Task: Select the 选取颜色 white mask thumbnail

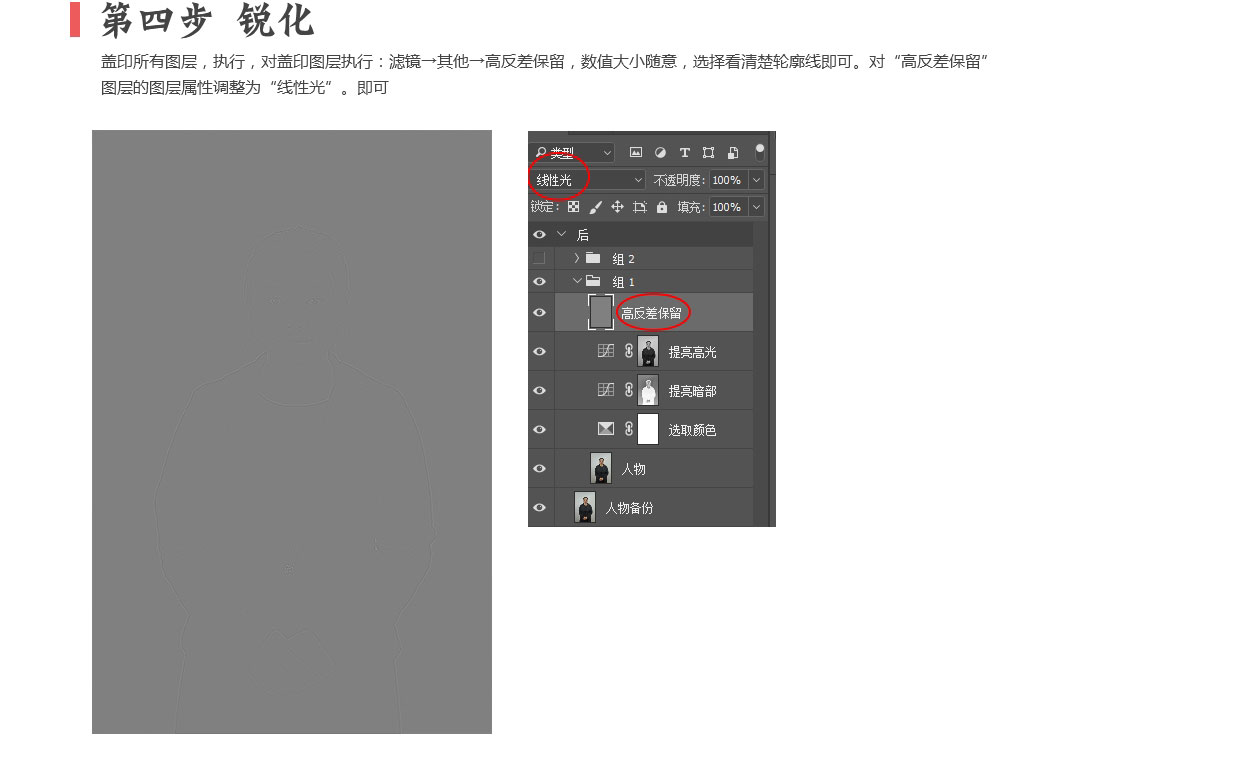Action: (648, 429)
